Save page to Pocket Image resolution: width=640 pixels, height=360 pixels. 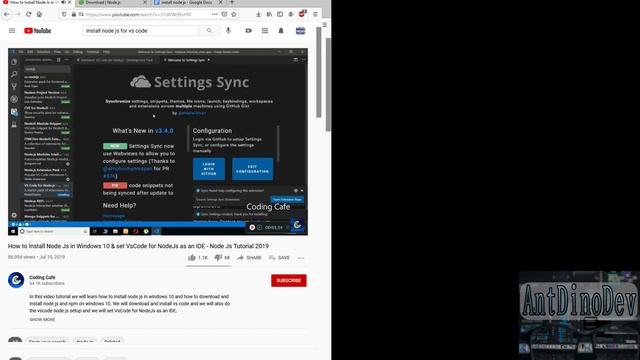pyautogui.click(x=224, y=14)
